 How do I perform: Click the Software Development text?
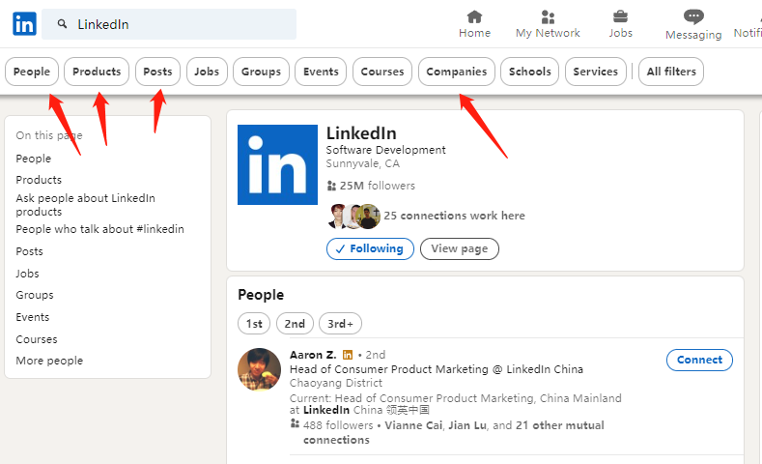385,150
